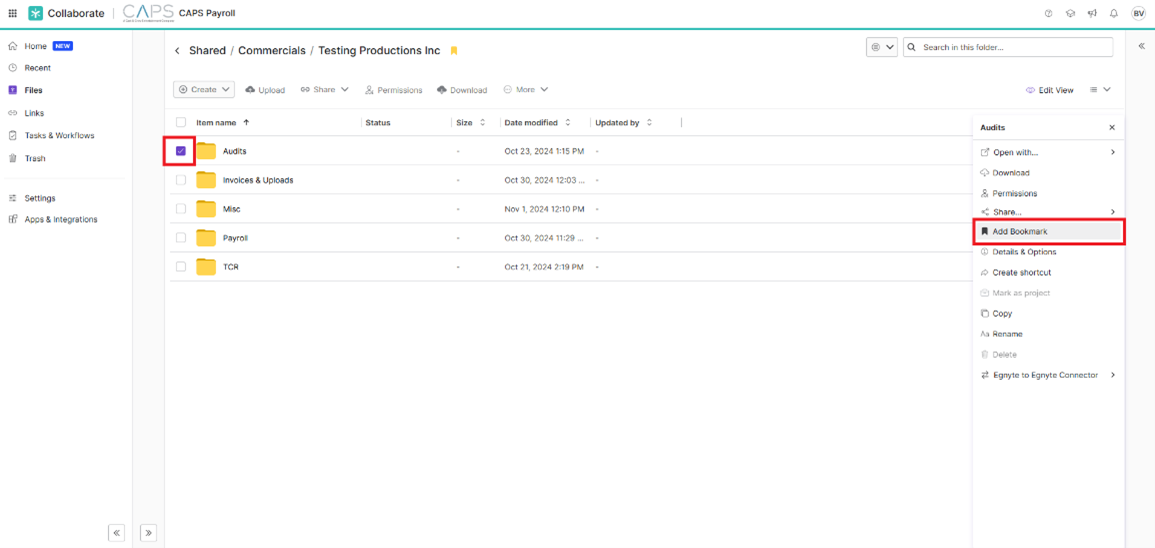Open the Create dropdown
Viewport: 1155px width, 548px height.
(x=204, y=89)
